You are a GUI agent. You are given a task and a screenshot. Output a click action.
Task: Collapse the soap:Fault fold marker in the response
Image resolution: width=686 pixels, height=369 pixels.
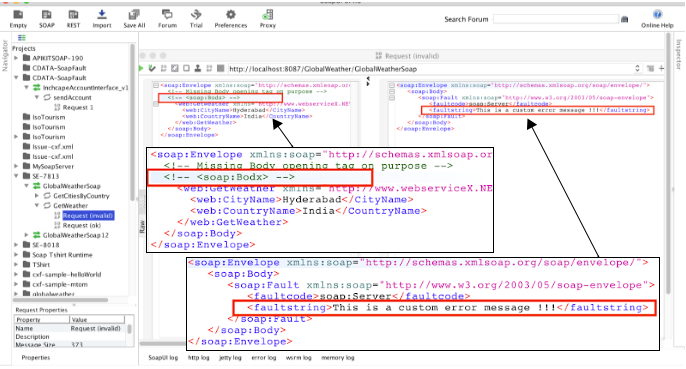point(392,98)
